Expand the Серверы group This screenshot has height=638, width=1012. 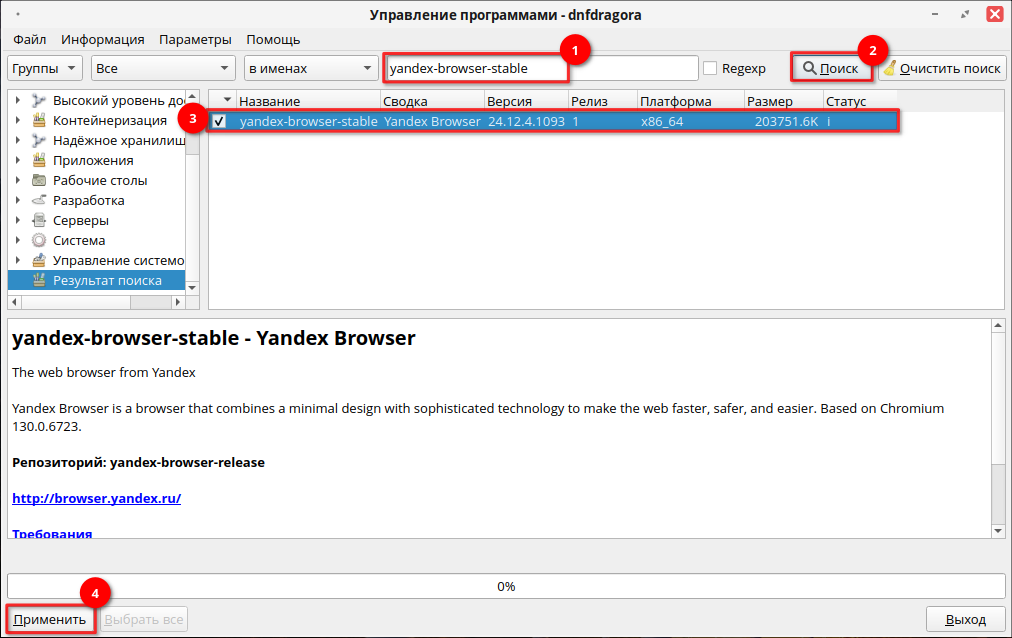point(18,221)
